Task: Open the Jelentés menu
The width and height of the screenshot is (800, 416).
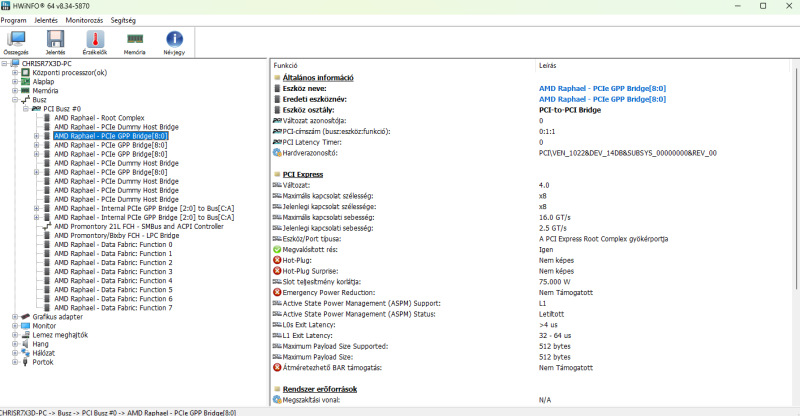Action: coord(46,20)
